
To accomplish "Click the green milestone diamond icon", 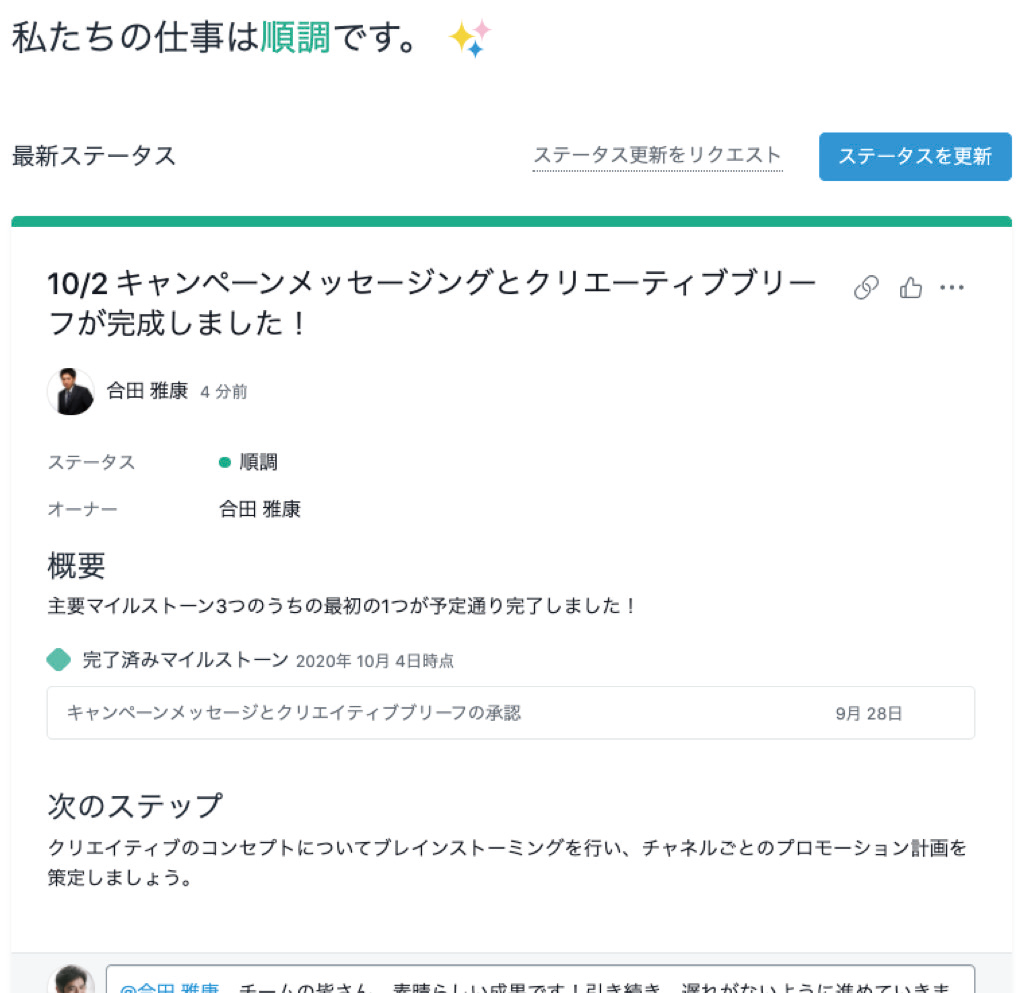I will pos(58,661).
